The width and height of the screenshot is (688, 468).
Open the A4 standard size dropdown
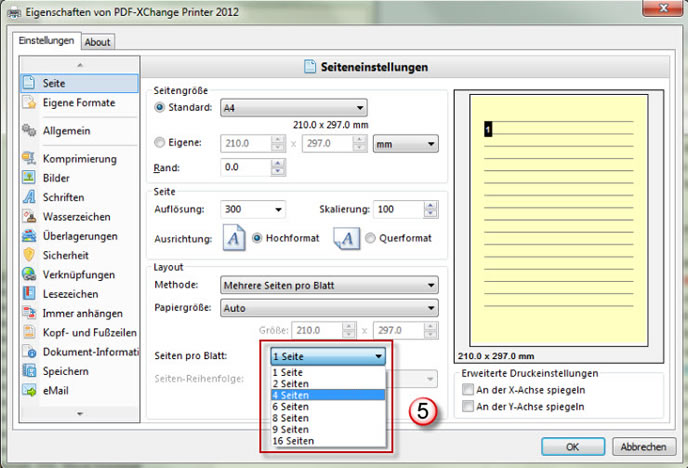(x=294, y=107)
